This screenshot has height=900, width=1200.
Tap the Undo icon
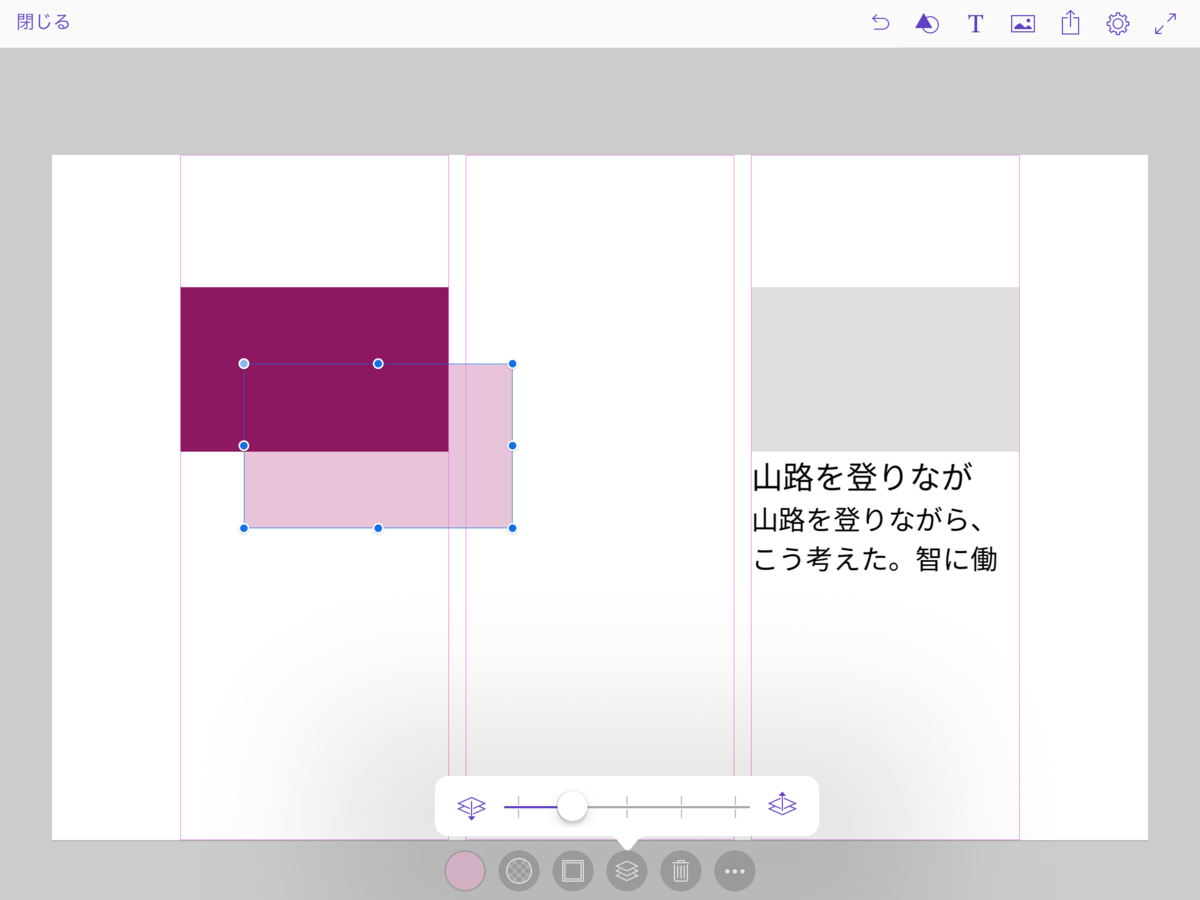pyautogui.click(x=881, y=22)
